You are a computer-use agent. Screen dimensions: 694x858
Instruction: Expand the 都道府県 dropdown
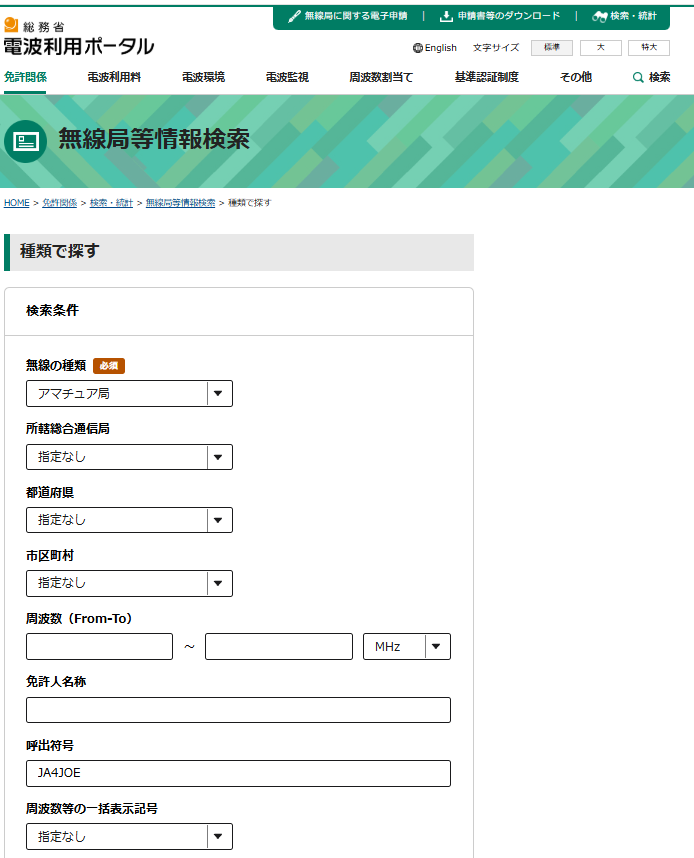[129, 520]
